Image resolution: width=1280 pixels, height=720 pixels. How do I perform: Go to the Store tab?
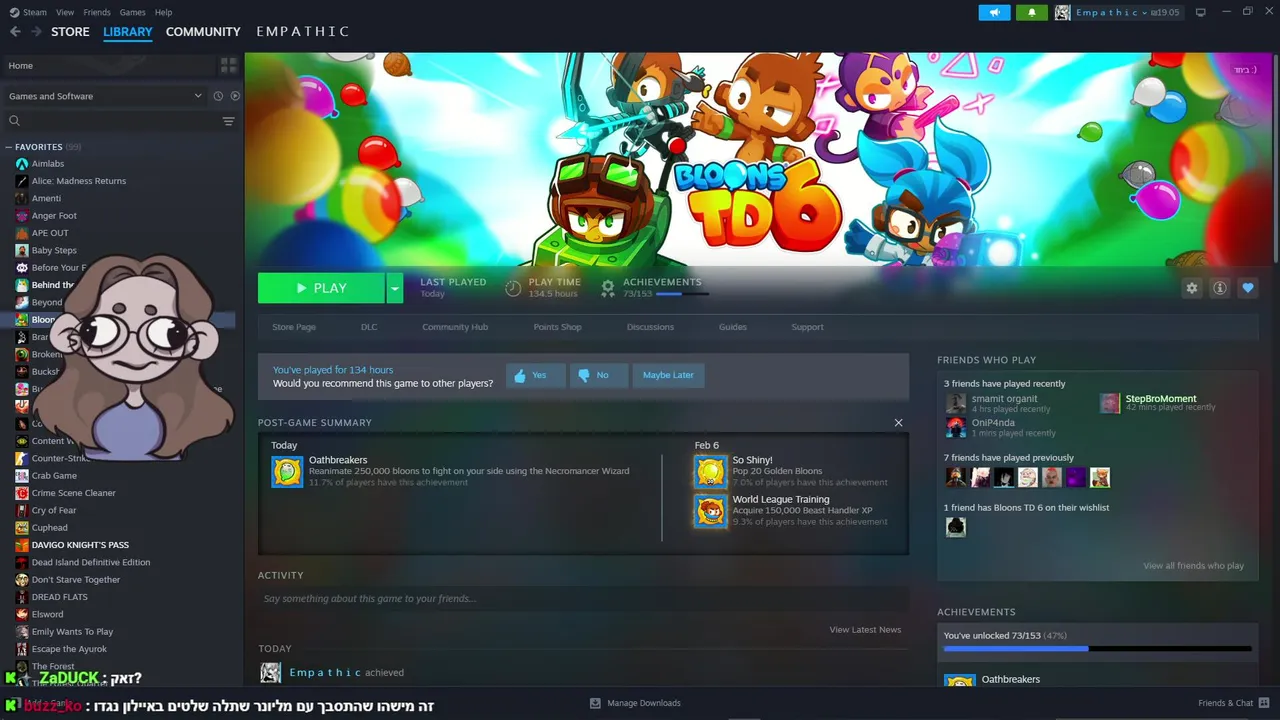click(70, 32)
